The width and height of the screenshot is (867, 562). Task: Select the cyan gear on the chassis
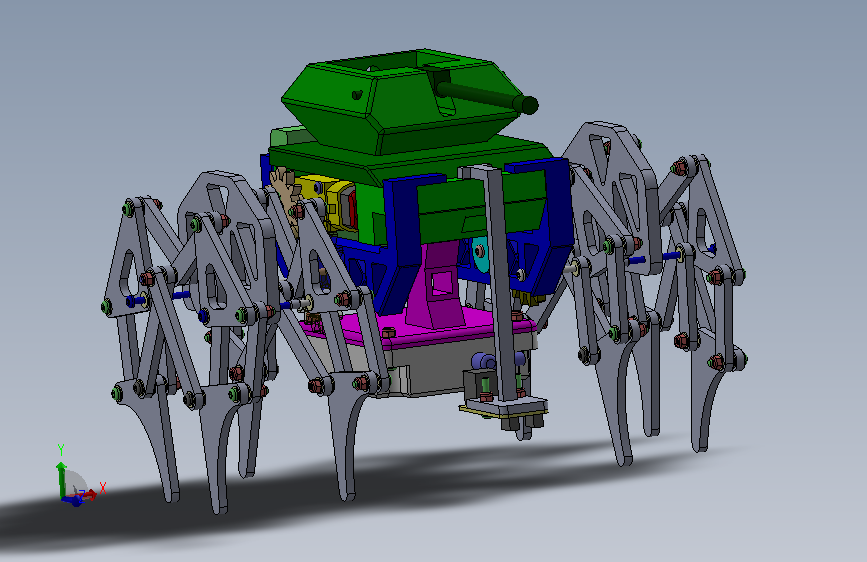[x=480, y=254]
